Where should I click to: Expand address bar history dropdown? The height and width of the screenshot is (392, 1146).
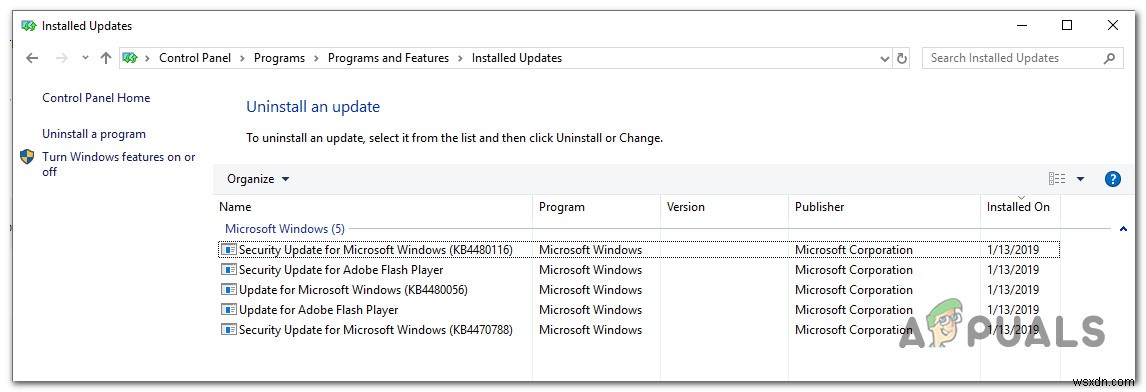pyautogui.click(x=884, y=59)
